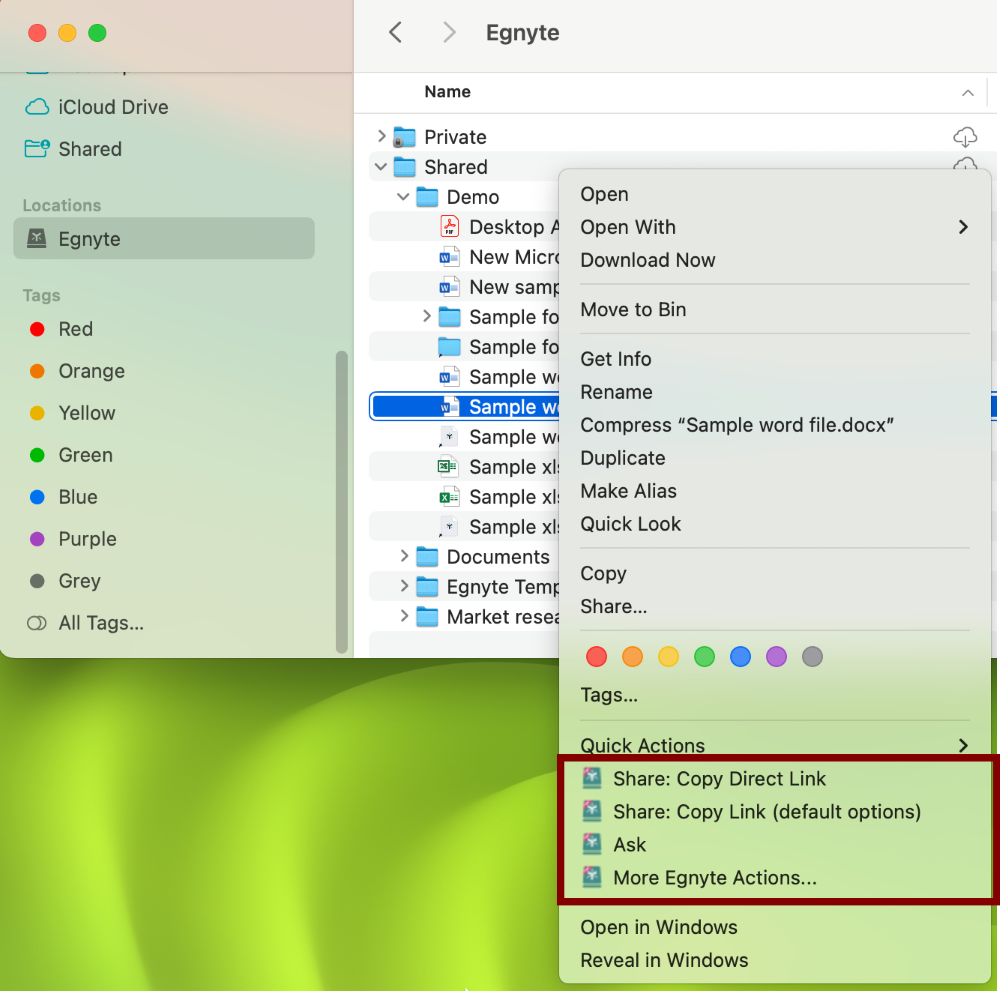Apply orange tag swatch in context menu
The height and width of the screenshot is (991, 1000).
click(x=632, y=656)
